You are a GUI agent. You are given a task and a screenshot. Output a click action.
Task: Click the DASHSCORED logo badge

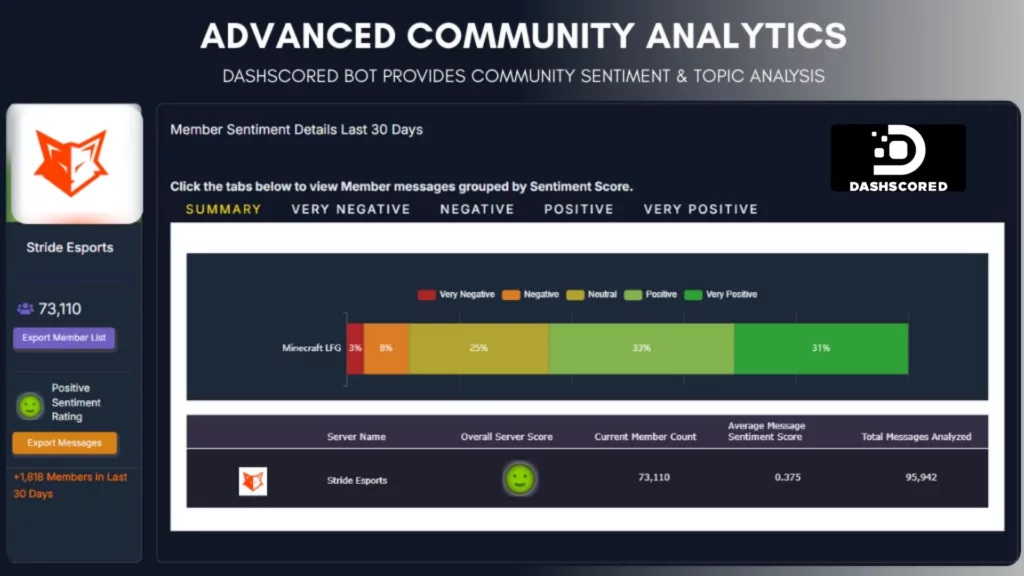pos(897,158)
